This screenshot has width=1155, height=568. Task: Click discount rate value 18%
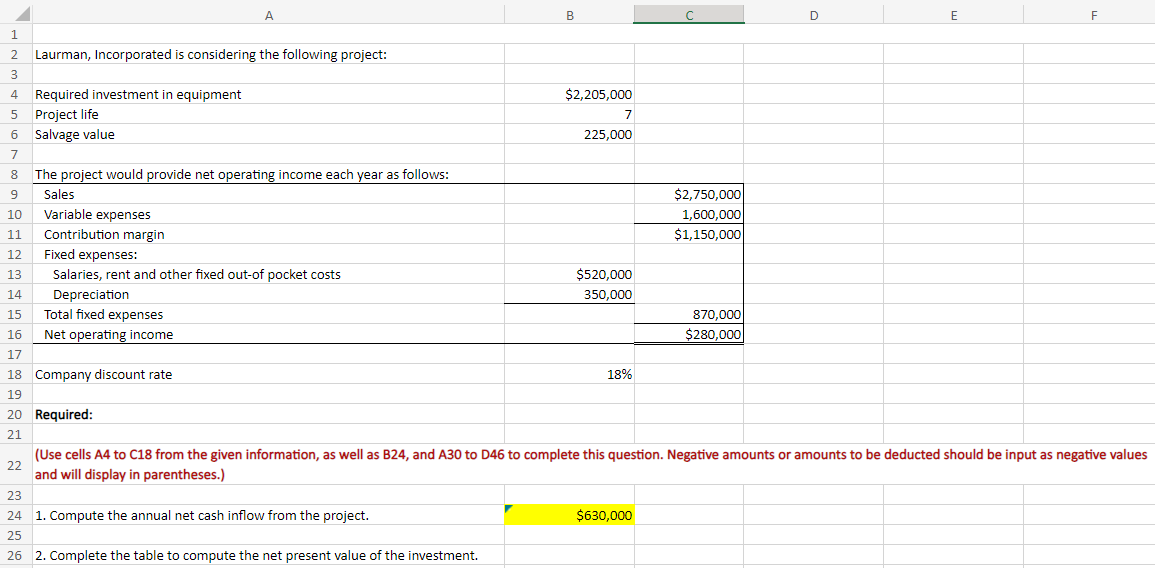(569, 374)
